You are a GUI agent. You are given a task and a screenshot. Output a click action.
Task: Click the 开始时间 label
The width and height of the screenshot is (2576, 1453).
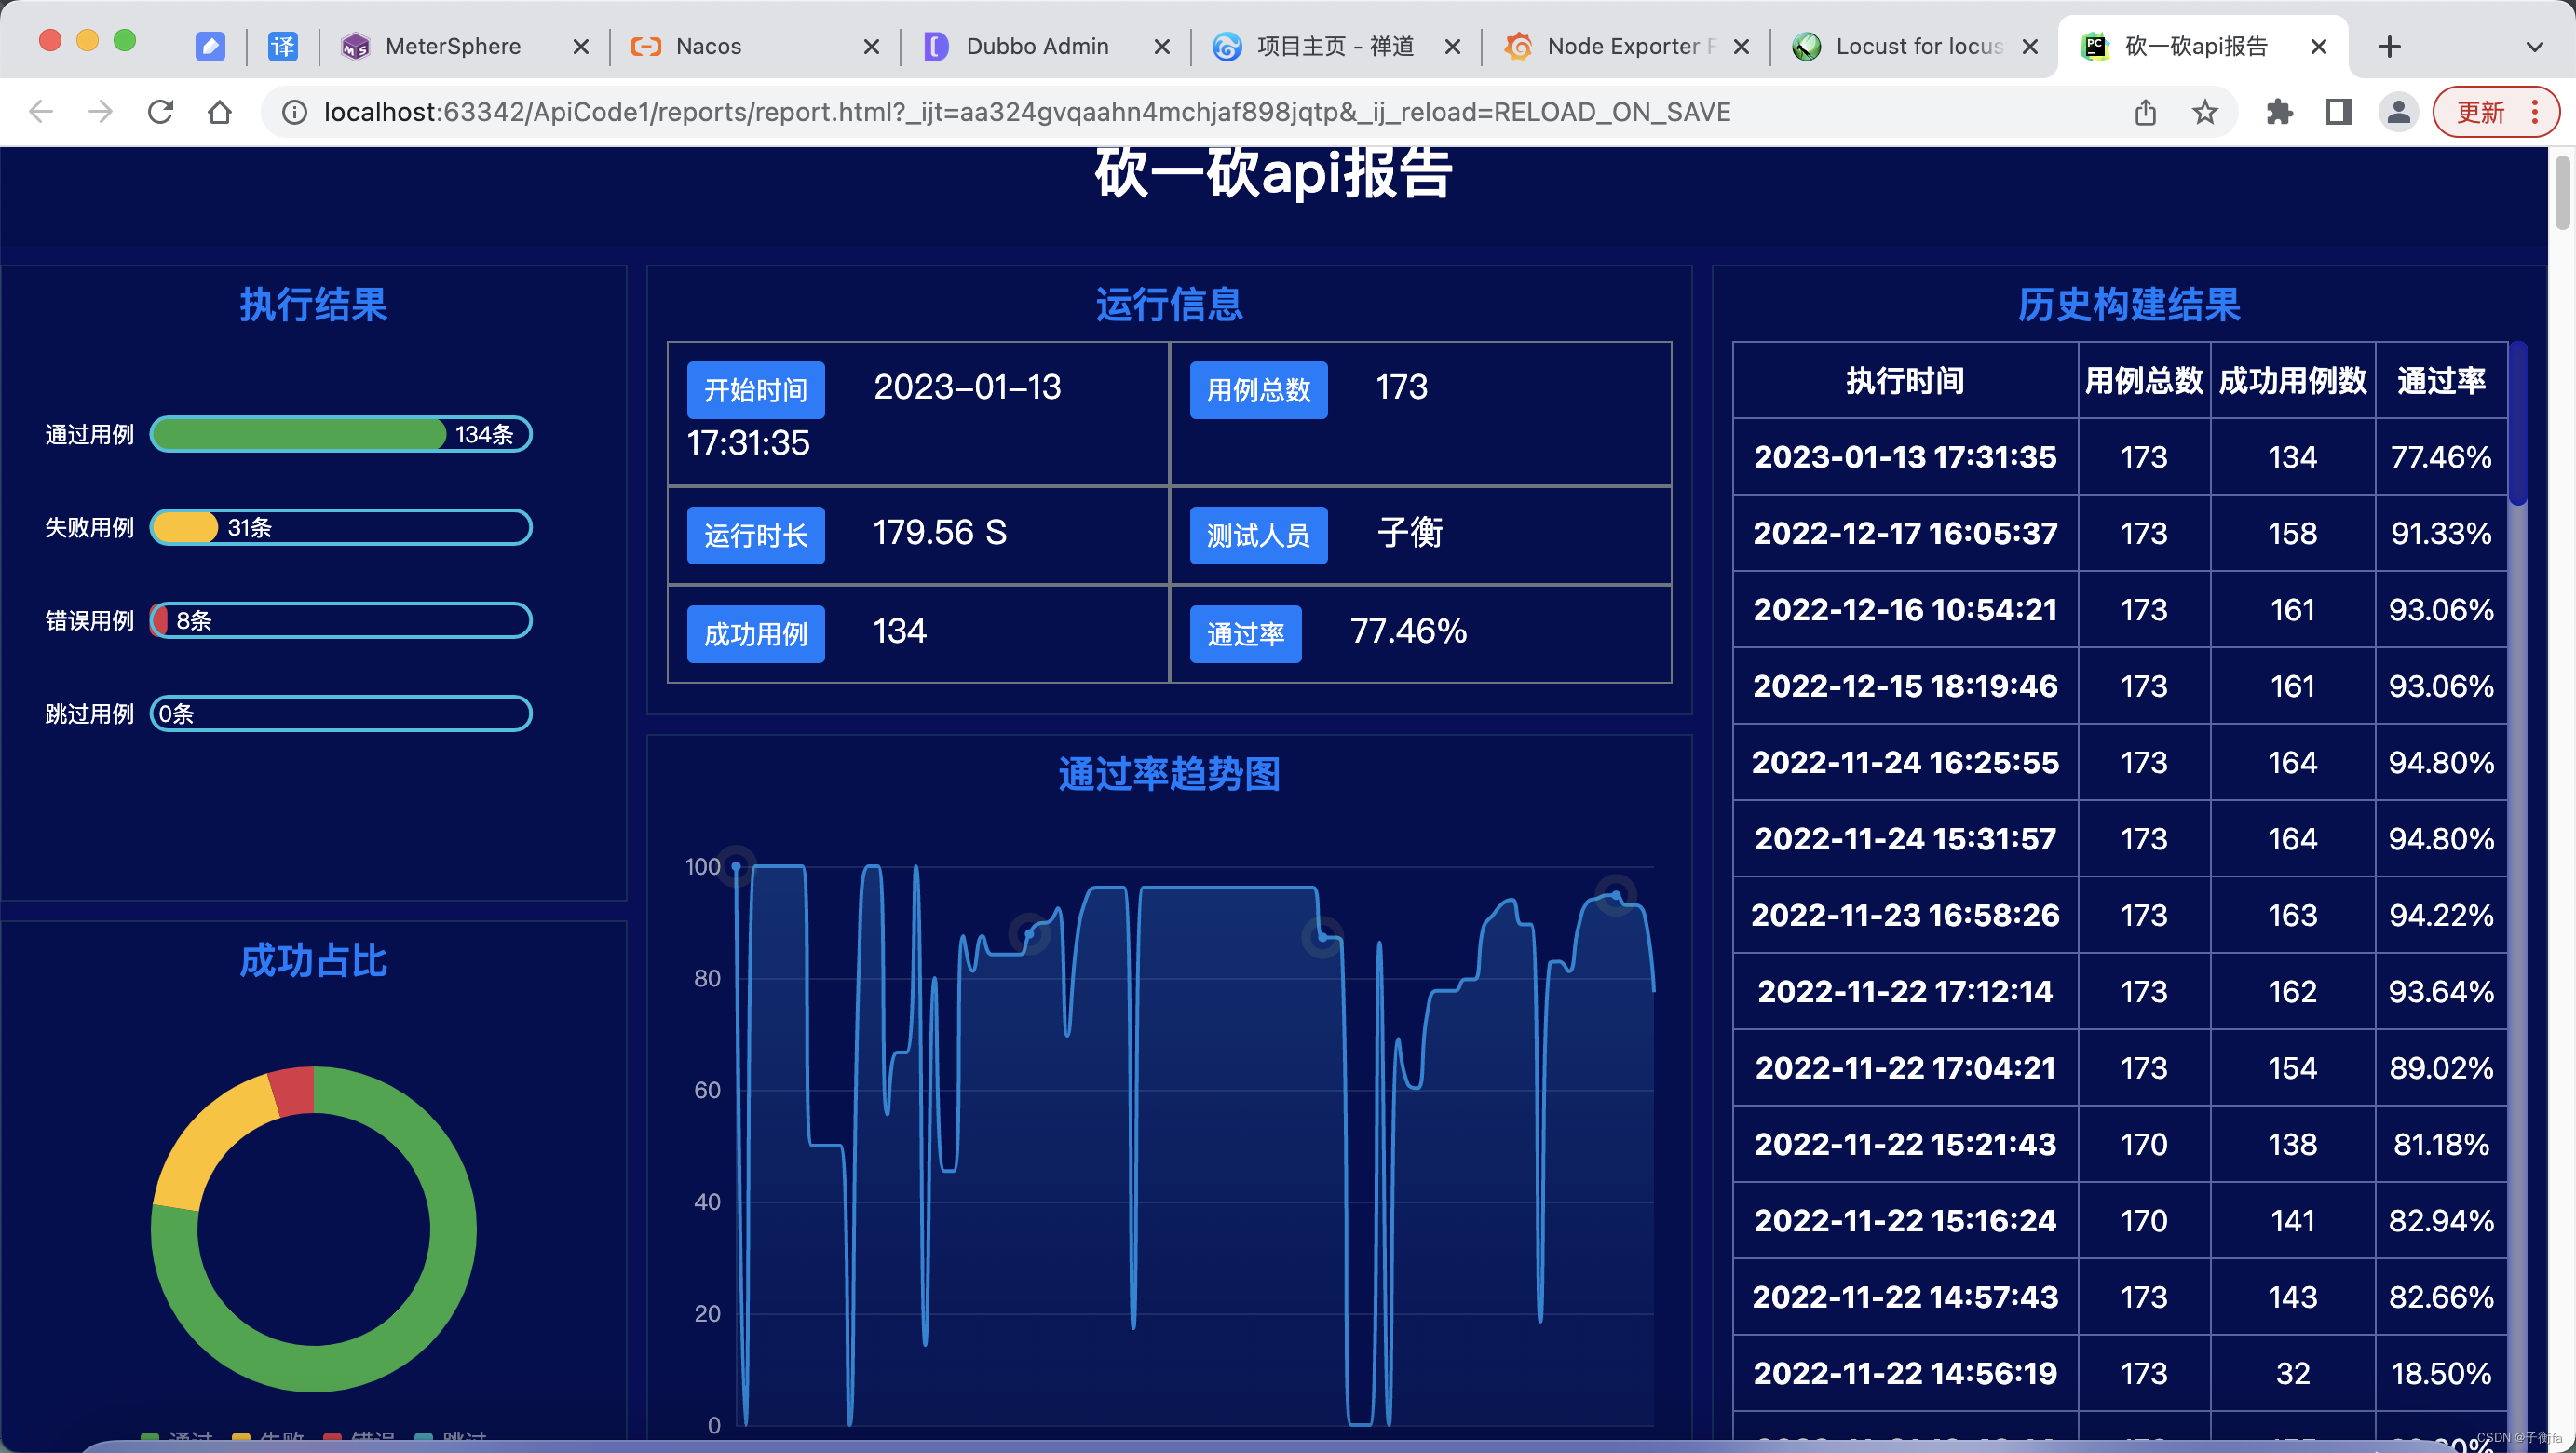[755, 390]
